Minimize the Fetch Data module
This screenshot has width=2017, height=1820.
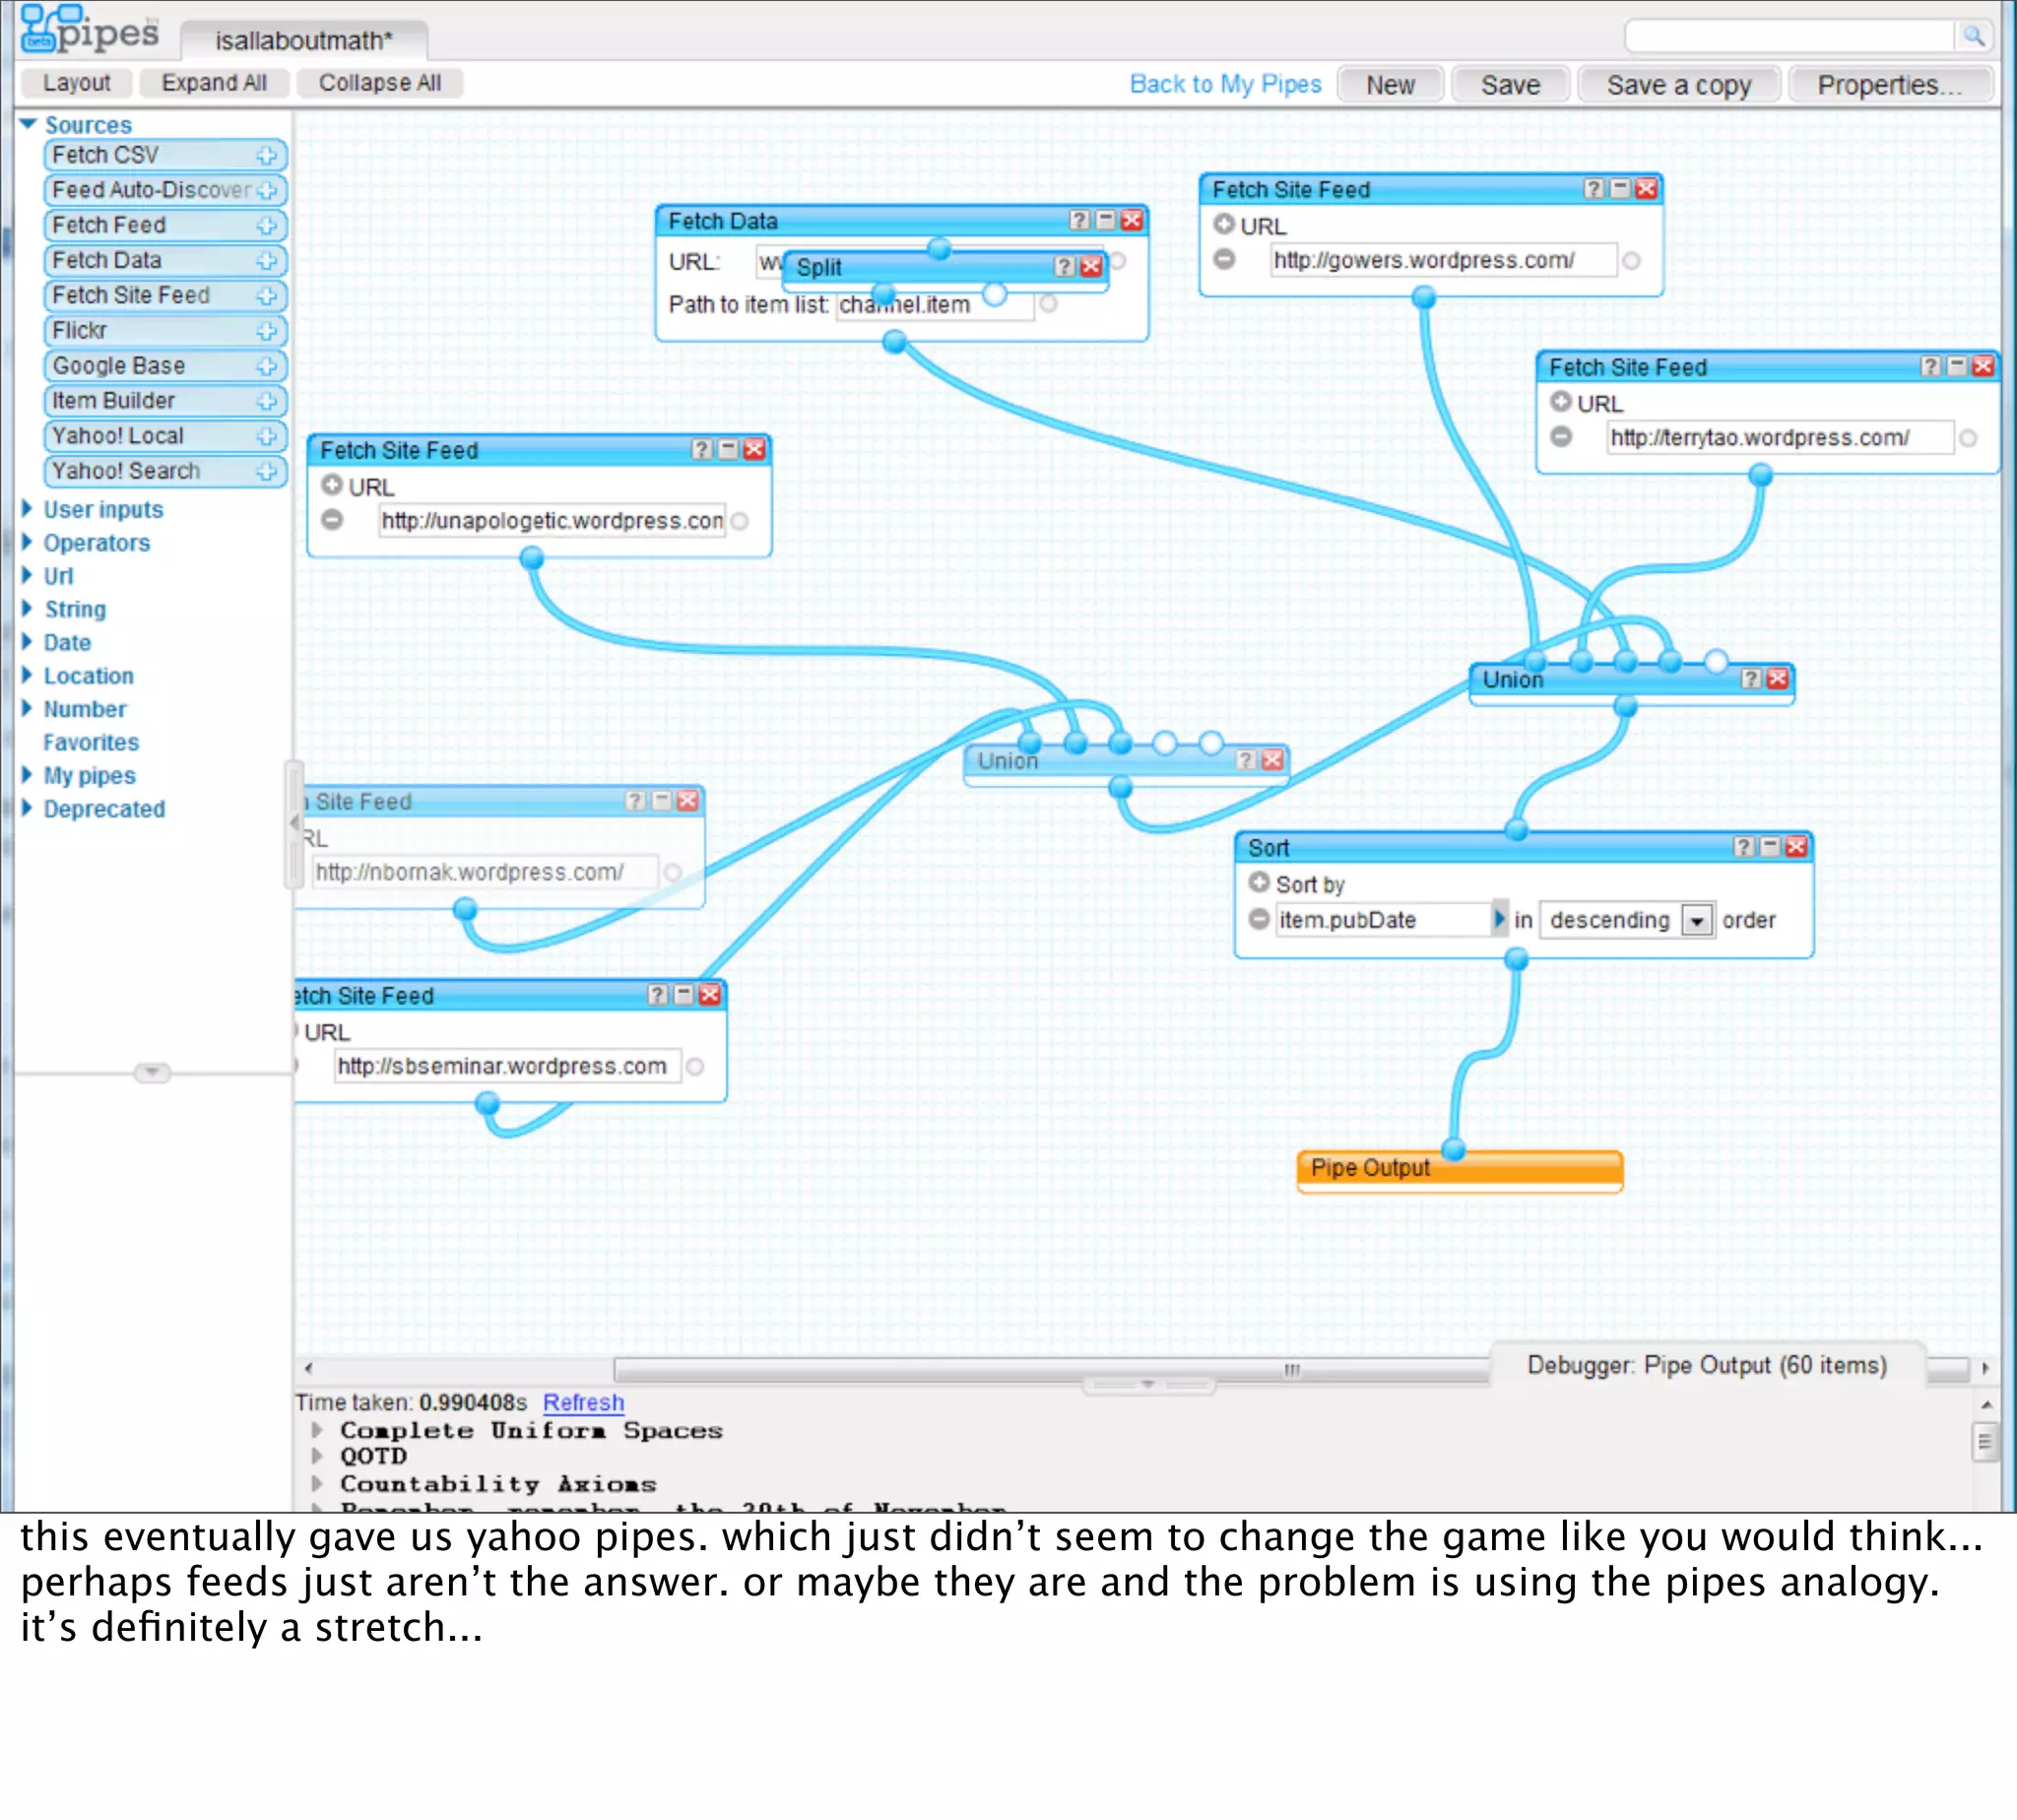(1105, 220)
